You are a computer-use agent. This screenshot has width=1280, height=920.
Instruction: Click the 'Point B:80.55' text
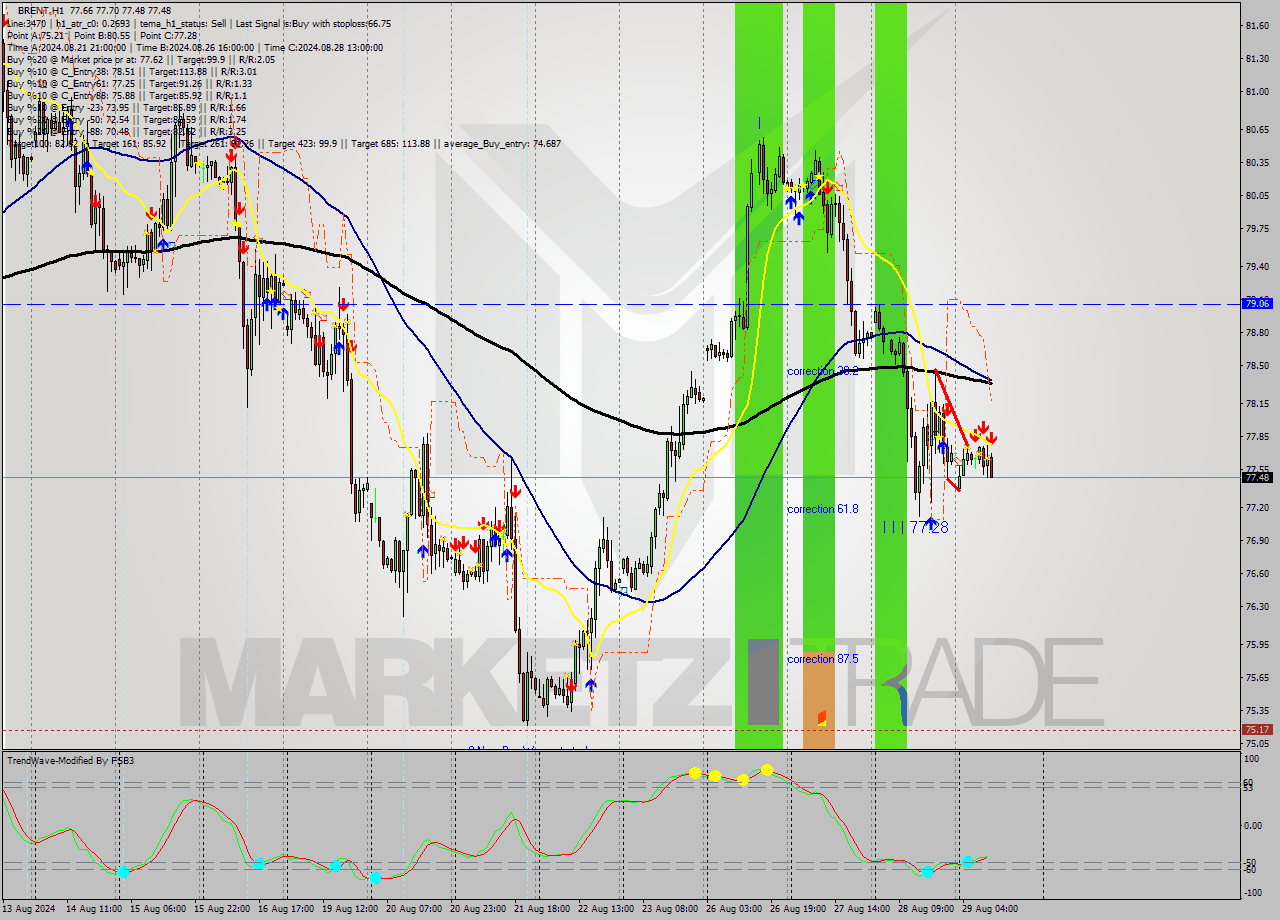(100, 35)
